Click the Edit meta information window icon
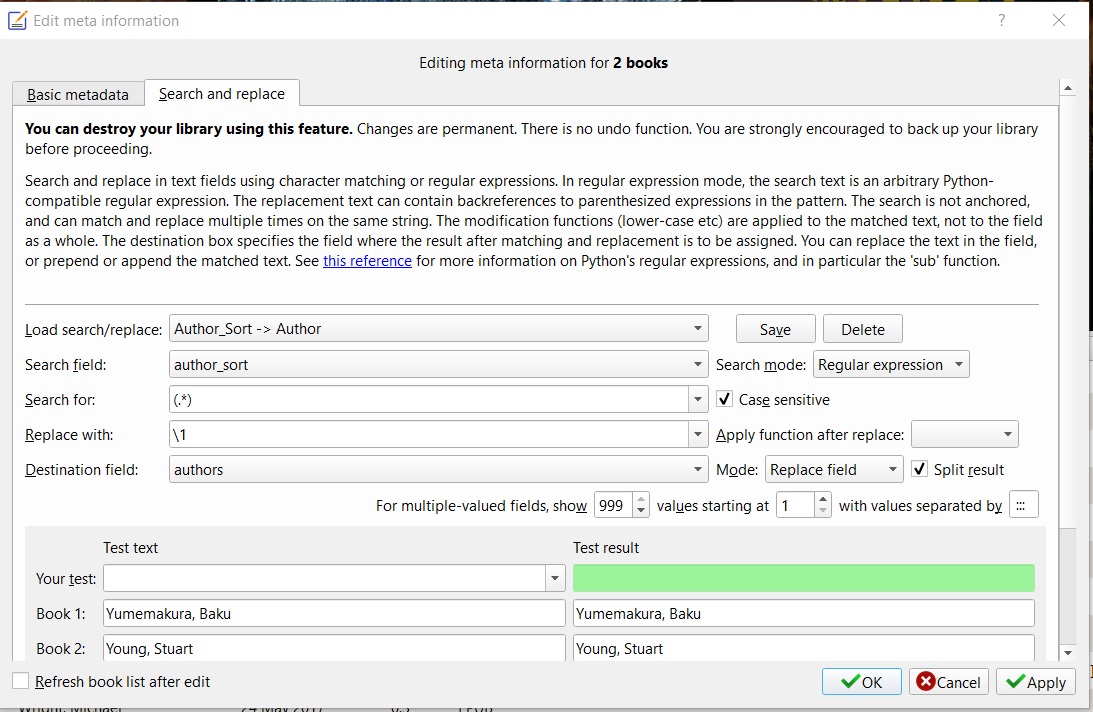The width and height of the screenshot is (1093, 712). (17, 21)
